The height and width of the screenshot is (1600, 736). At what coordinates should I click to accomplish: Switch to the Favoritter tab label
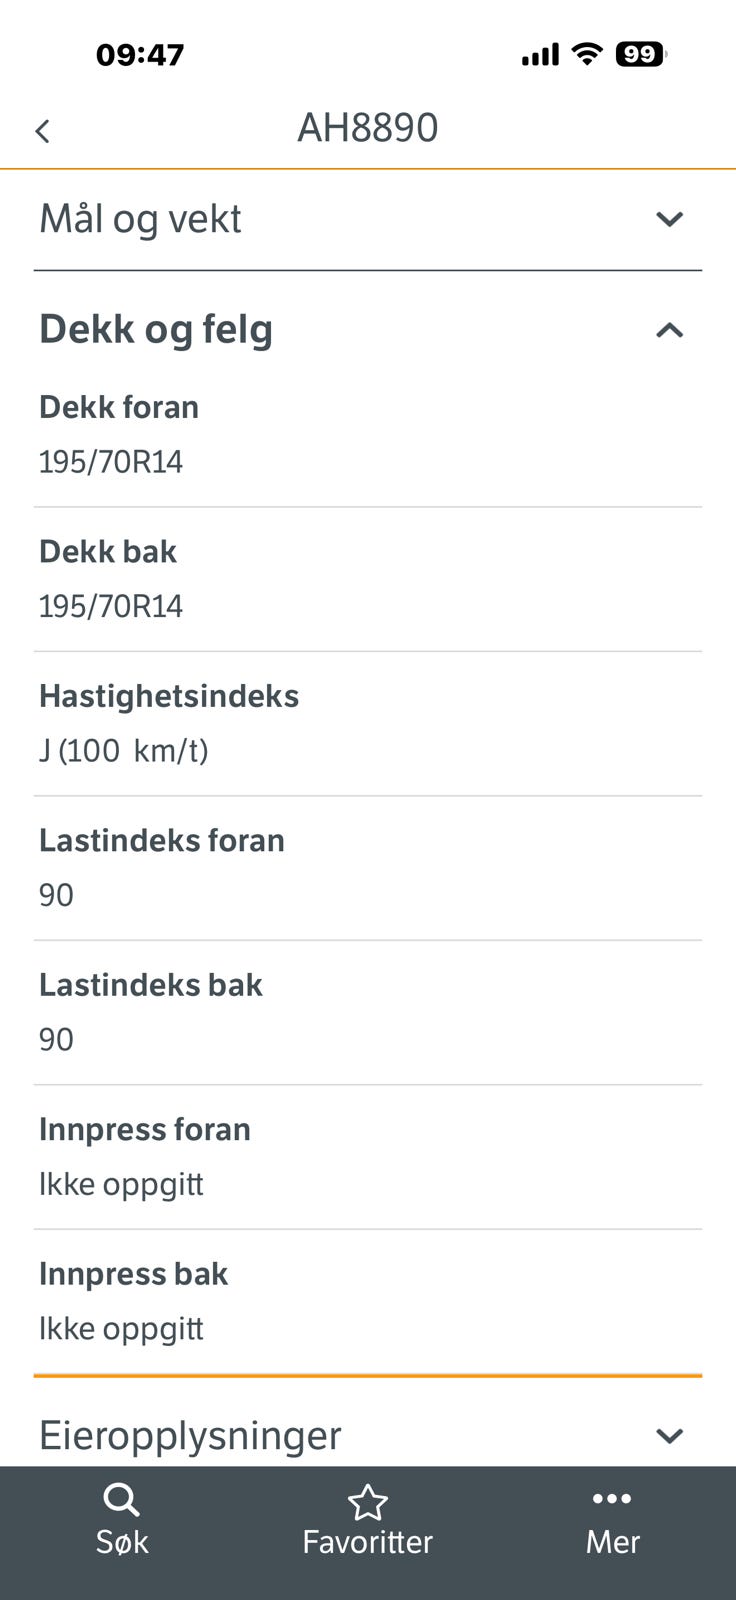click(x=367, y=1542)
